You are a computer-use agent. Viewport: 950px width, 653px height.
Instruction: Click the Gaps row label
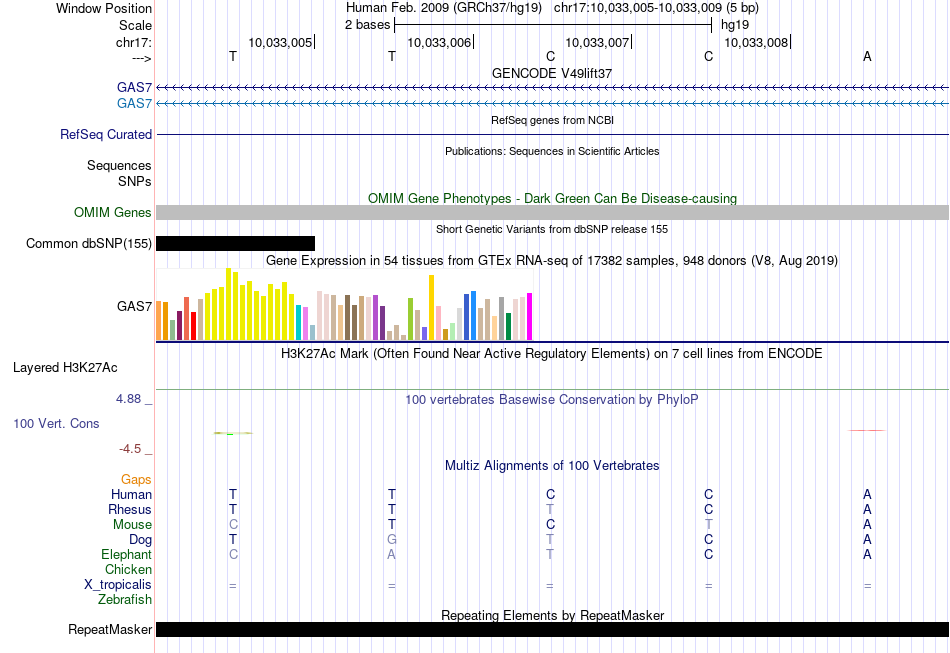click(136, 480)
